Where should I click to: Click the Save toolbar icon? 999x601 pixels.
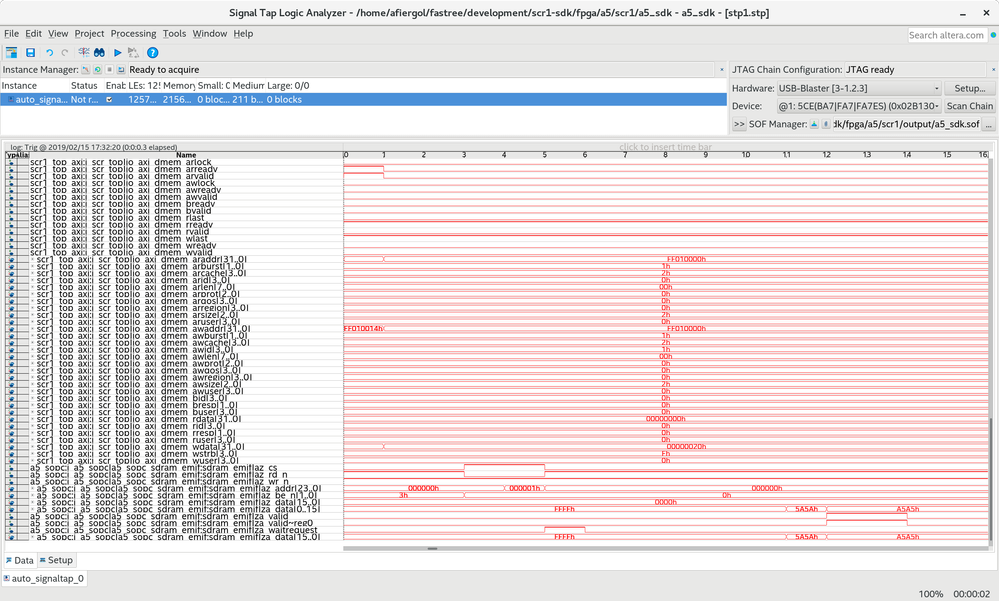30,52
